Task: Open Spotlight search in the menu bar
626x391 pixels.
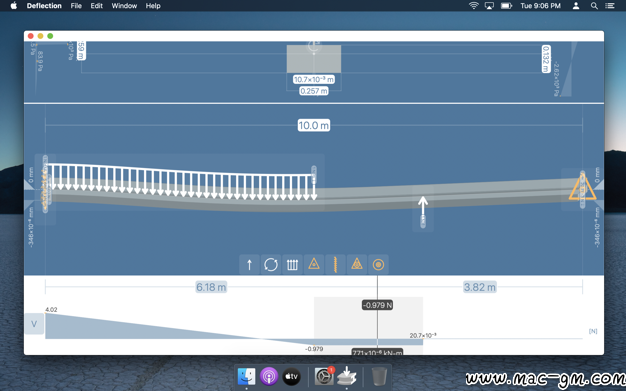Action: (x=594, y=6)
